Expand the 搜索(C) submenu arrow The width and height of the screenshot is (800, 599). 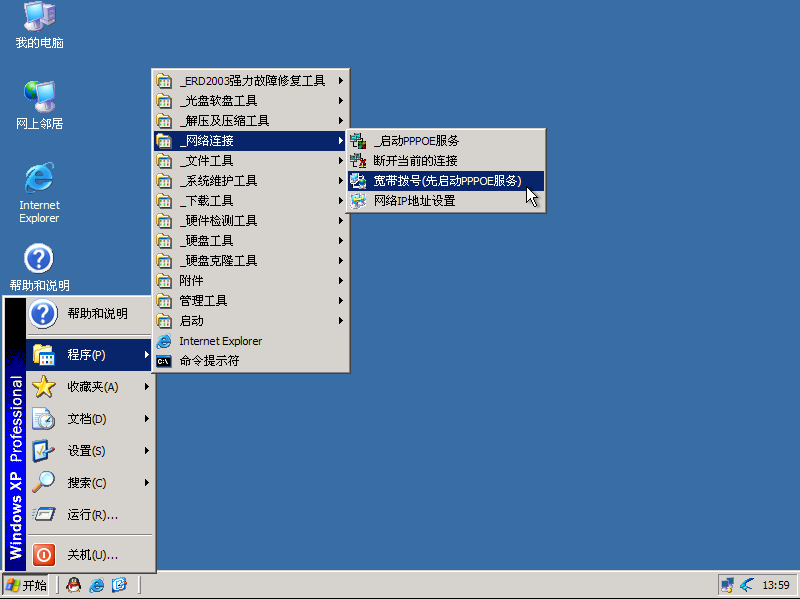click(x=146, y=482)
